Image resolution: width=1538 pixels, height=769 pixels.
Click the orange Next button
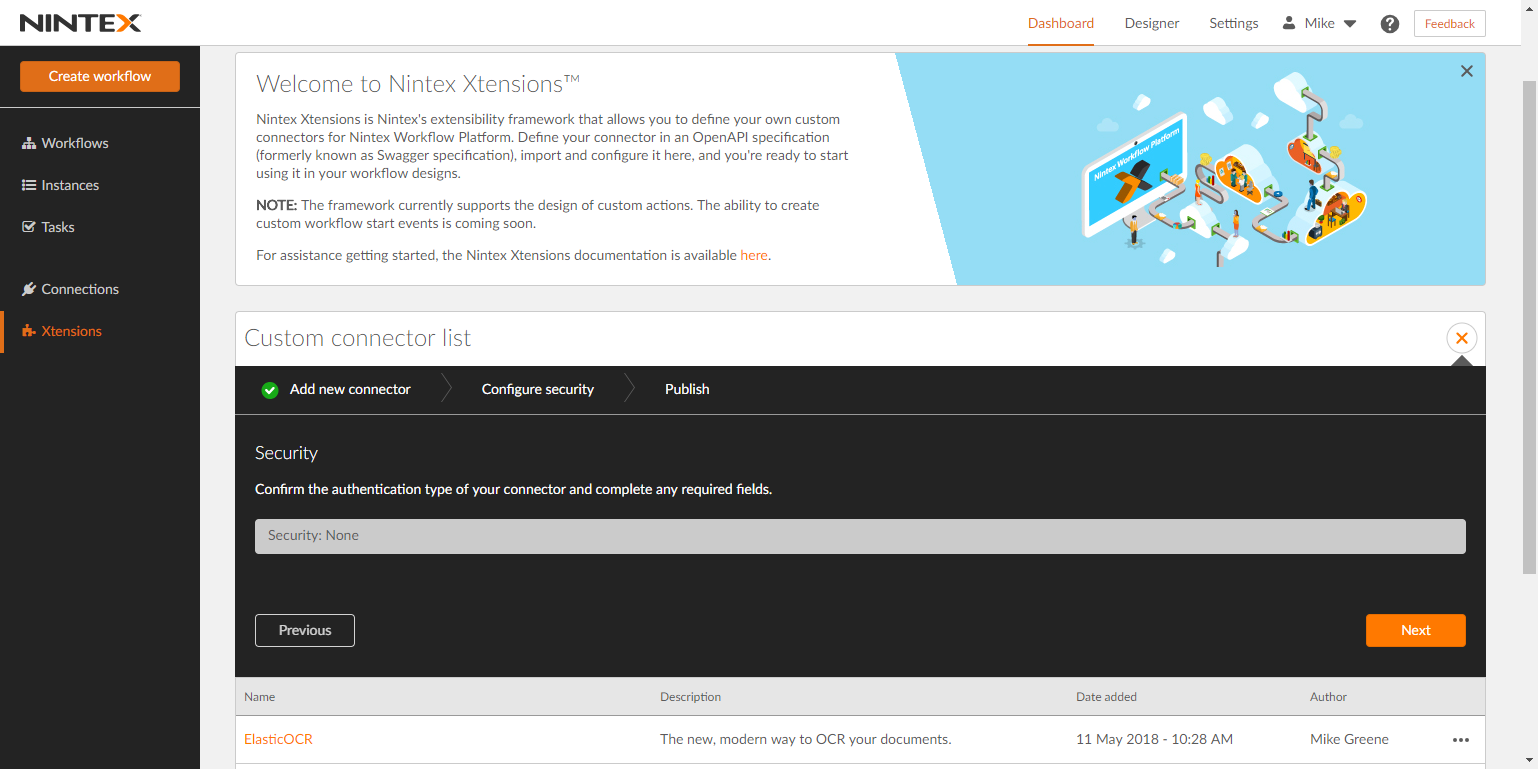pos(1416,630)
